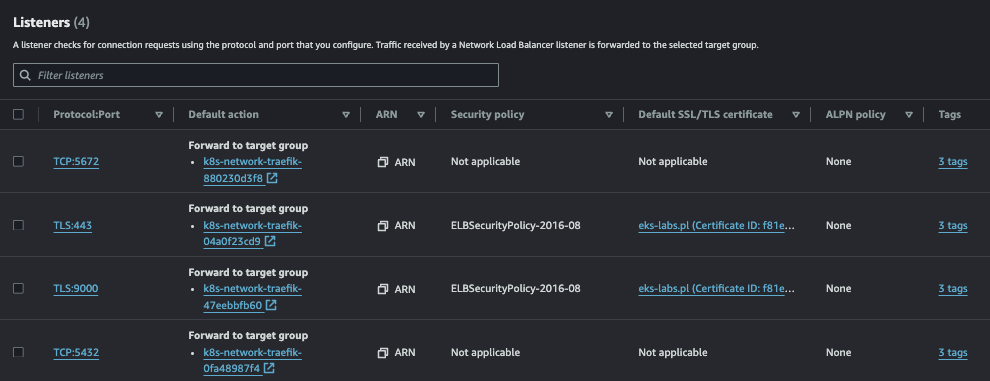Click the Listeners (4) heading
Viewport: 990px width, 381px height.
[x=51, y=23]
